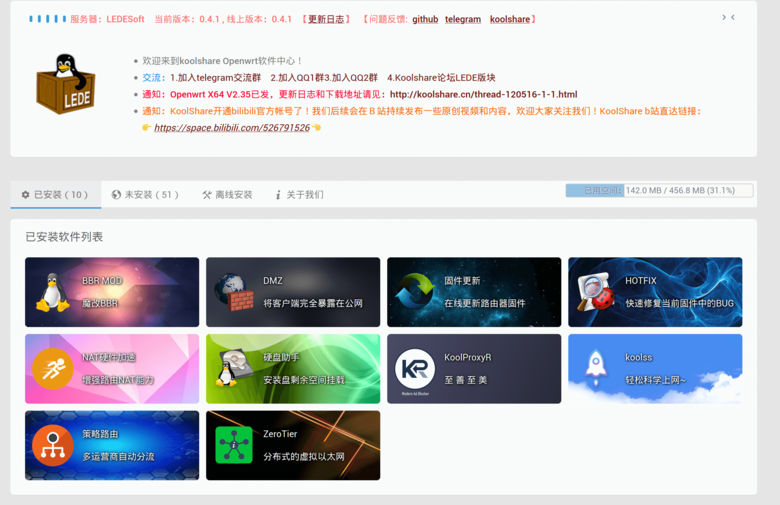Open the NAT硬件加速 plugin card
This screenshot has width=780, height=505.
click(112, 369)
